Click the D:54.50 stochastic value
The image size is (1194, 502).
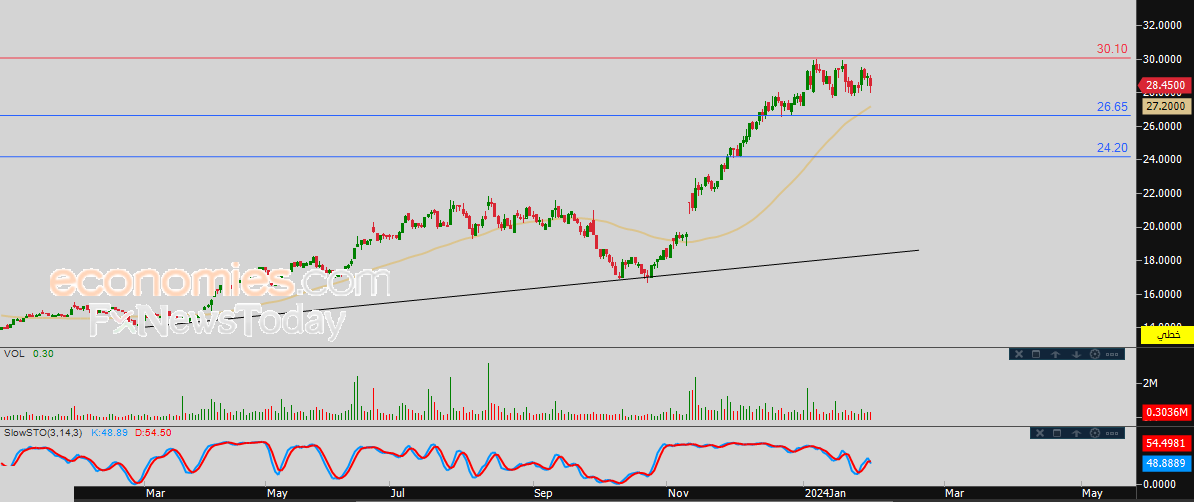(x=153, y=433)
